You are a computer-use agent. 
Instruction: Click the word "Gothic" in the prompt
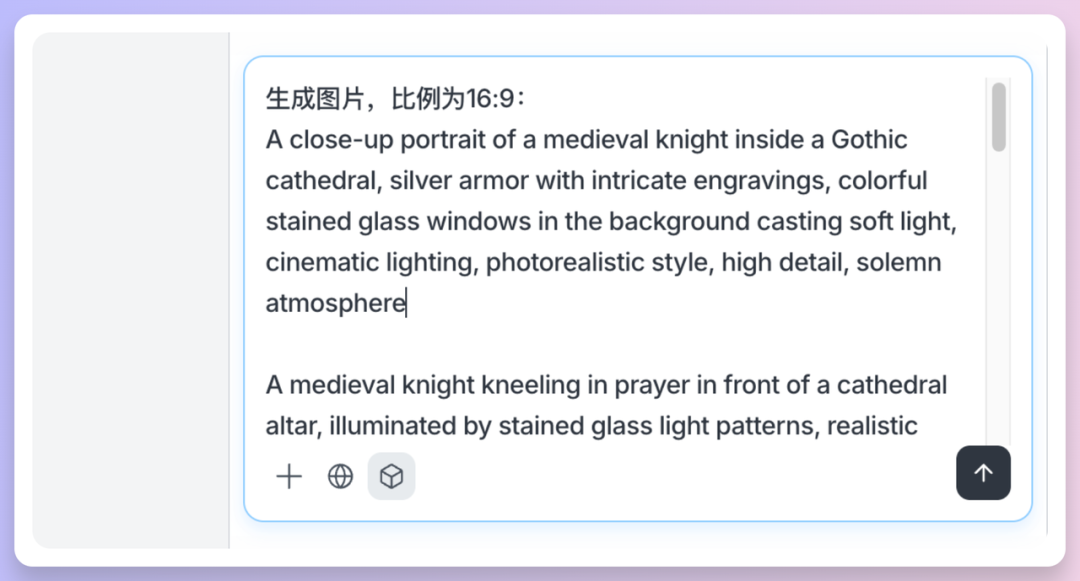pyautogui.click(x=869, y=140)
